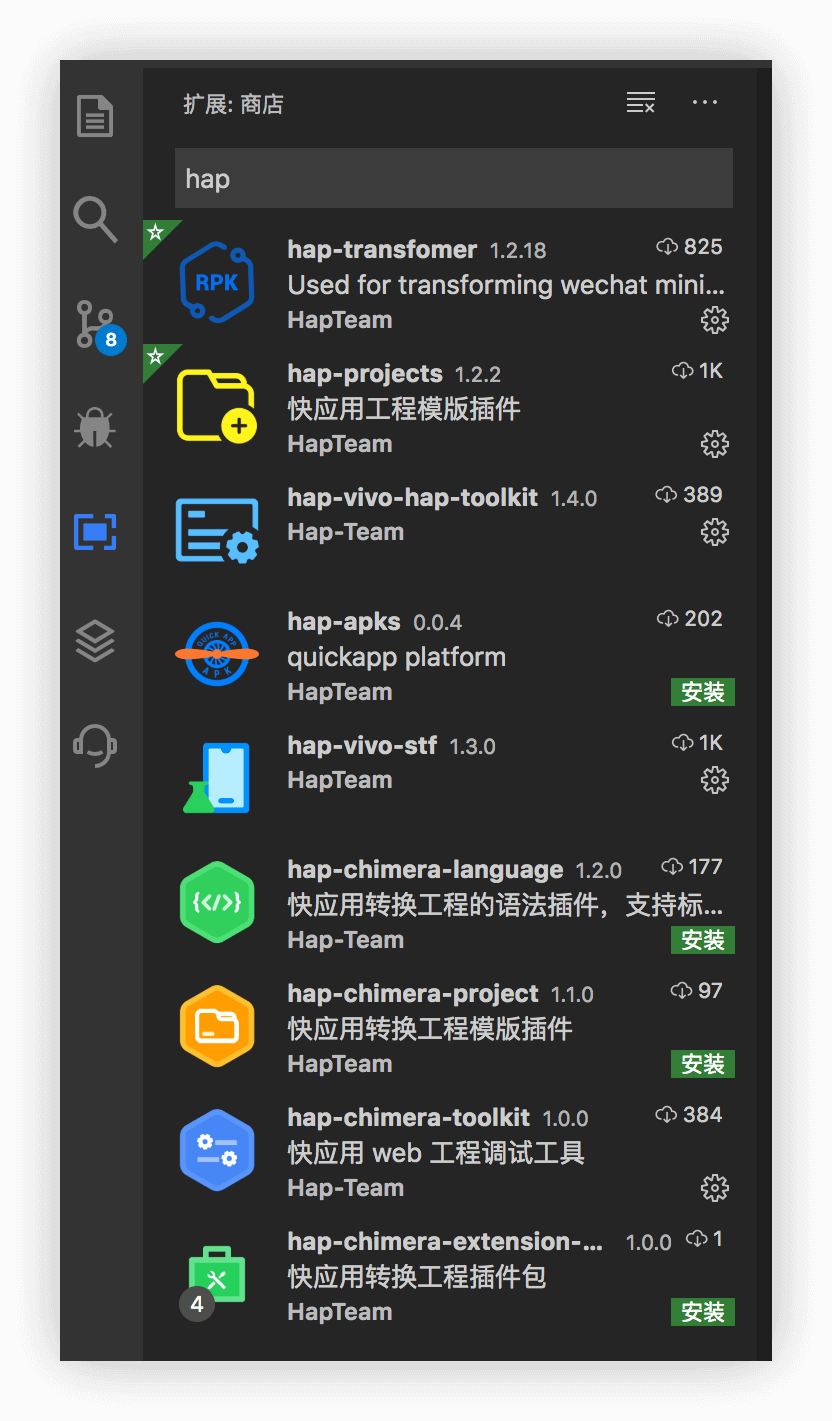Select the Extensions view icon

point(95,532)
